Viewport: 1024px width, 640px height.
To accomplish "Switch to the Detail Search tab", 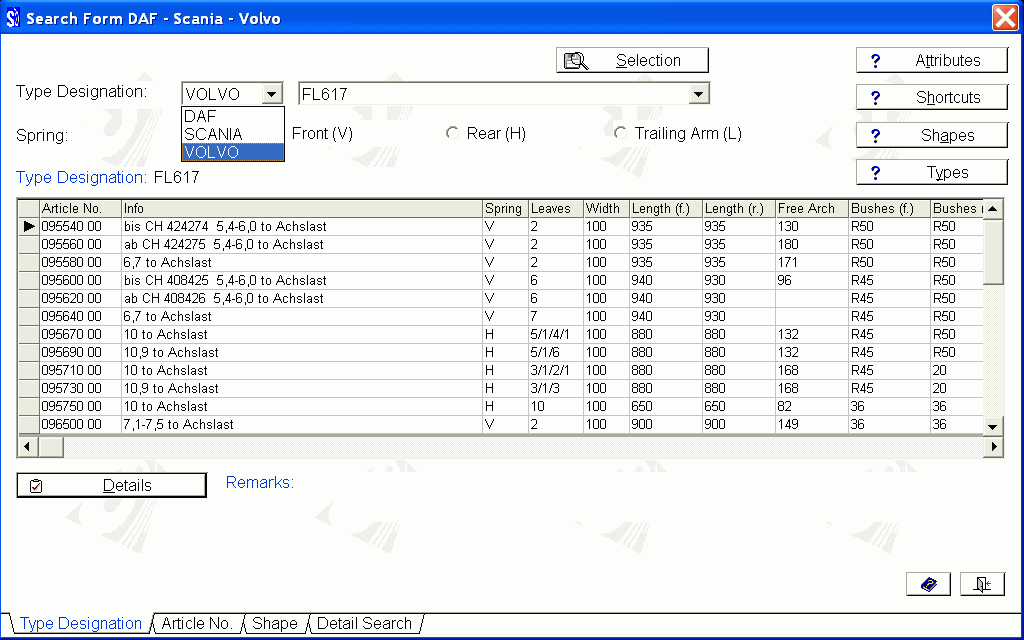I will [x=364, y=624].
